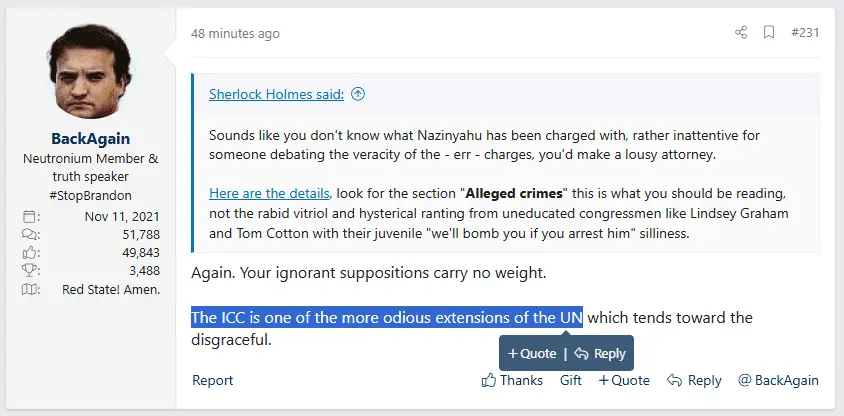This screenshot has width=844, height=416.
Task: Click the share icon at post top
Action: point(741,32)
